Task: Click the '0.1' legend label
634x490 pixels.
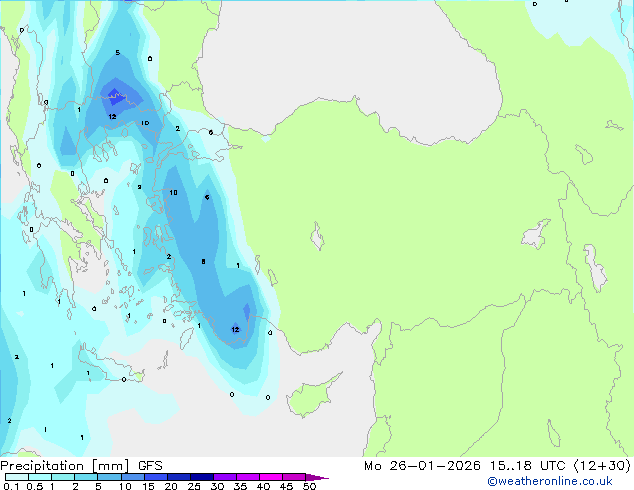Action: pos(11,486)
